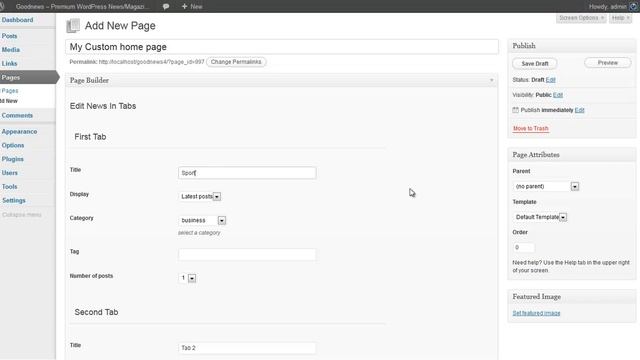Click the 'Second Tab' heading

[x=96, y=312]
